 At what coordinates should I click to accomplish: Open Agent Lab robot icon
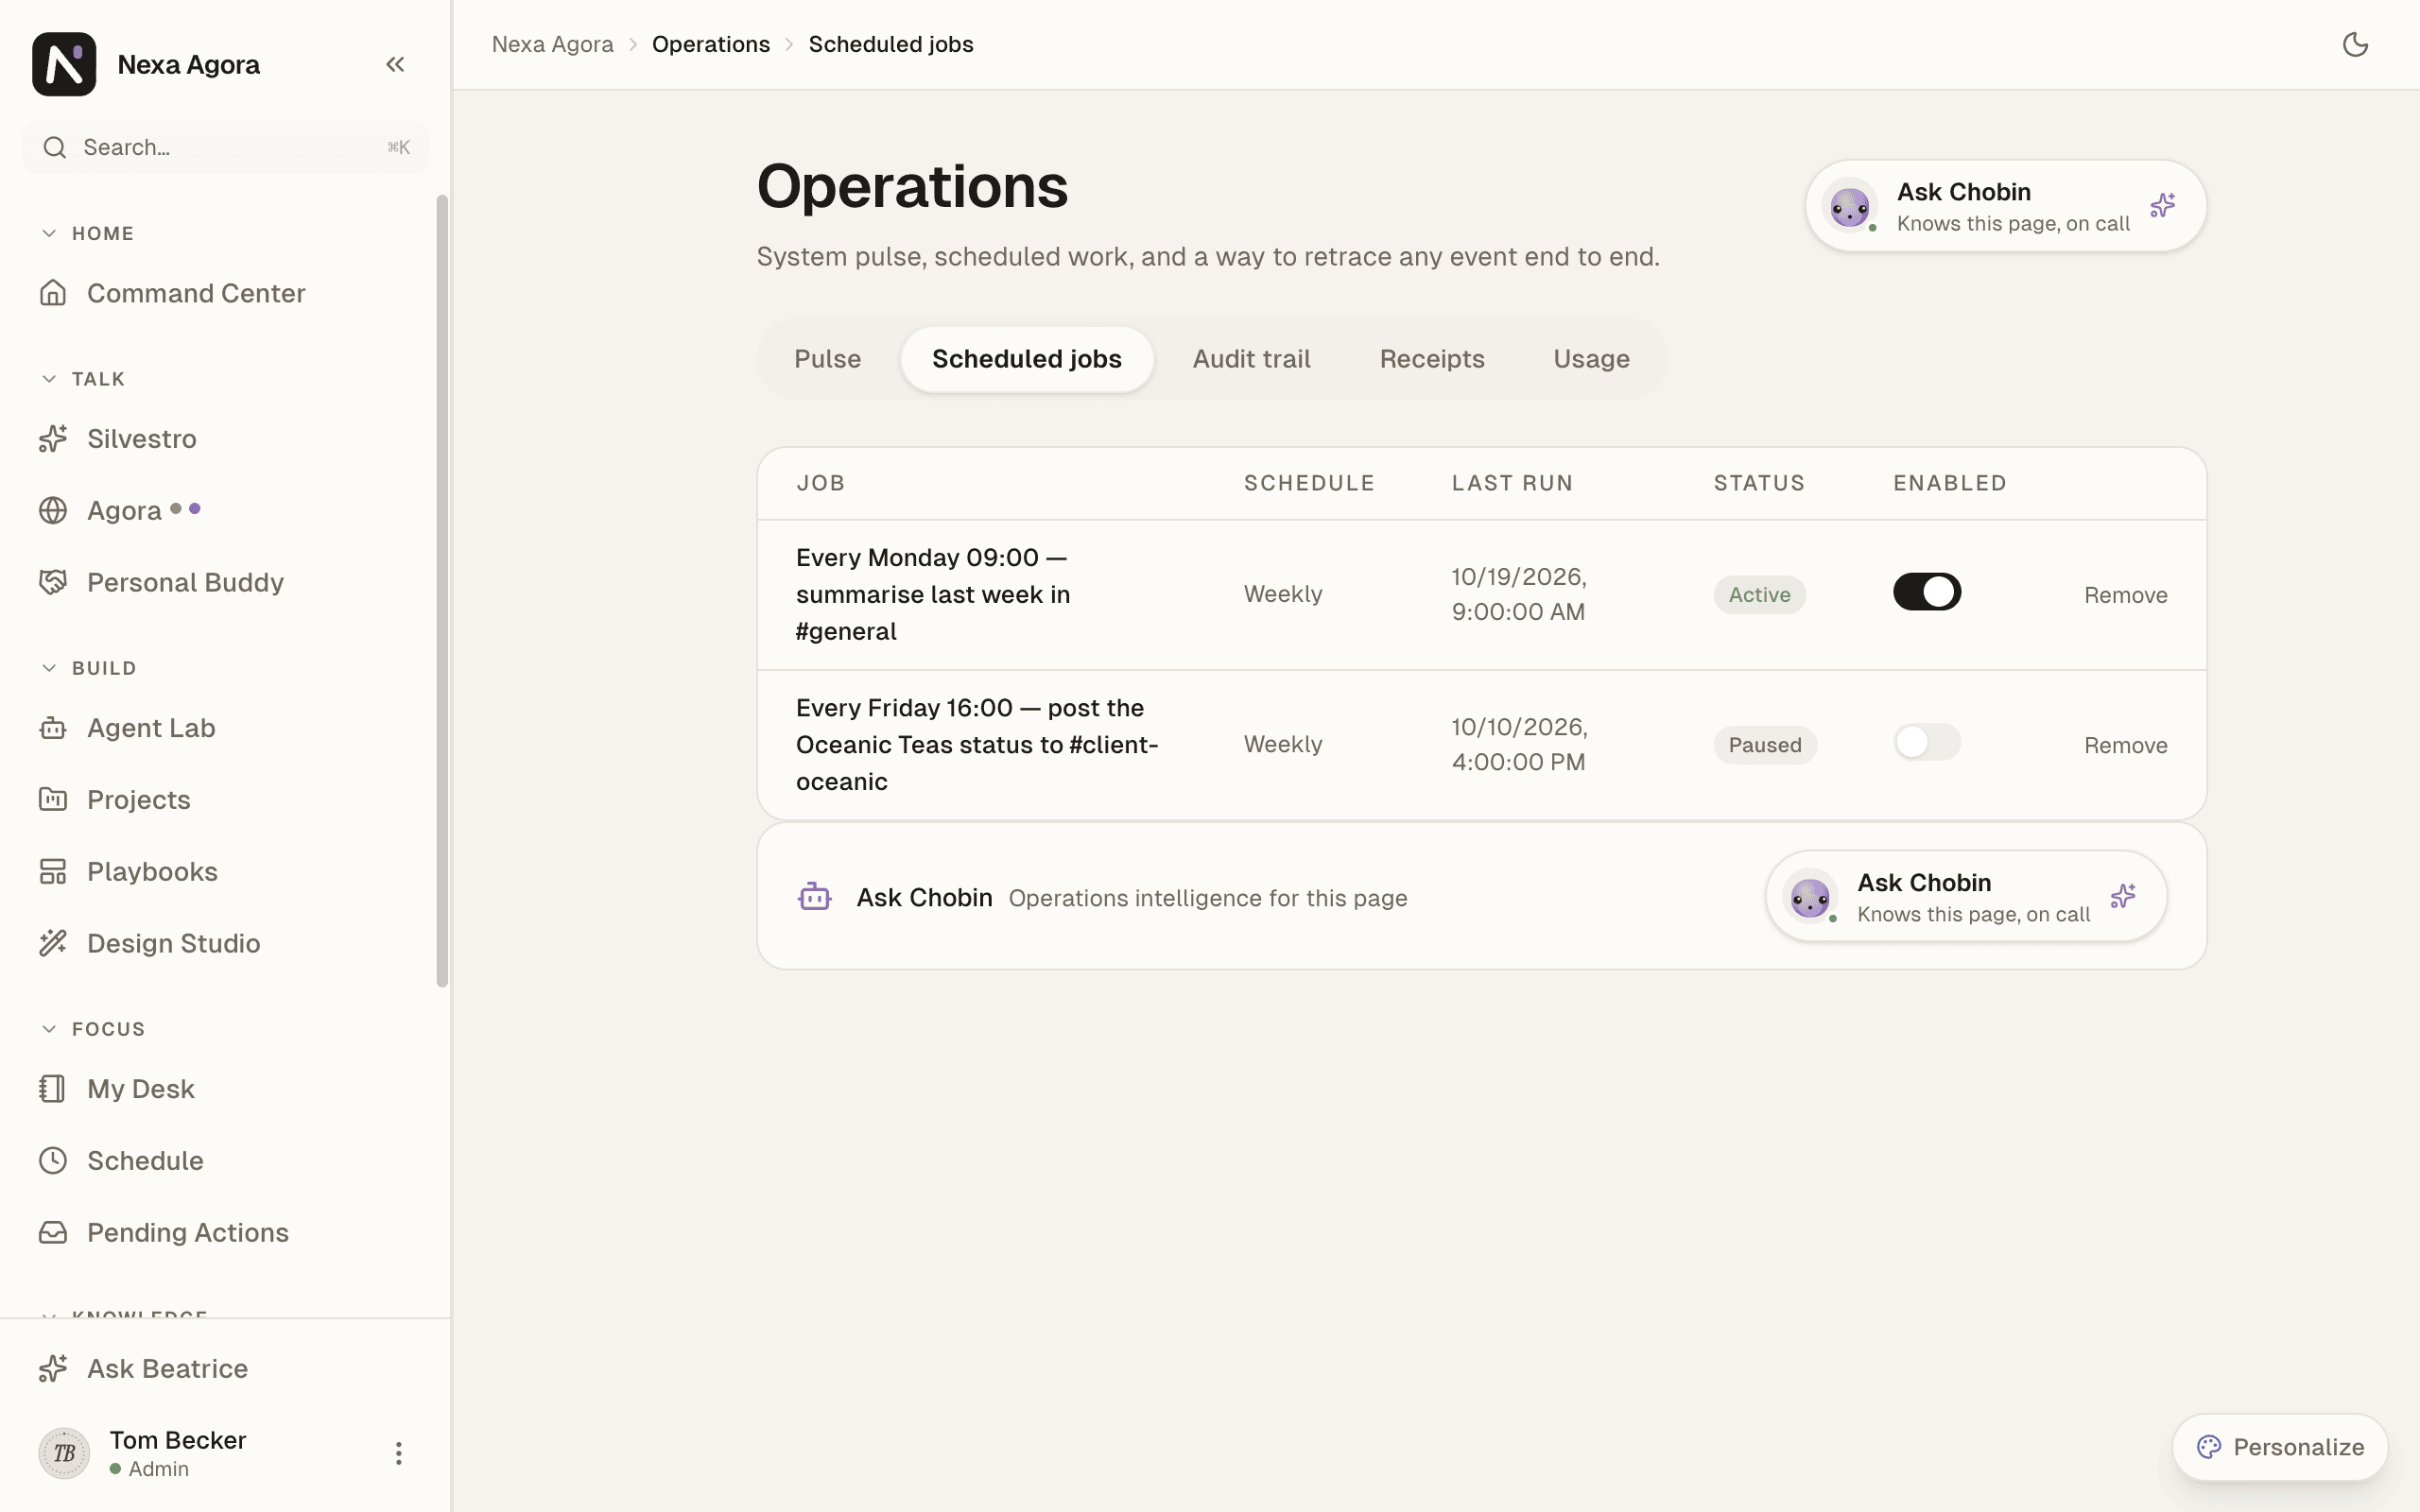tap(53, 728)
